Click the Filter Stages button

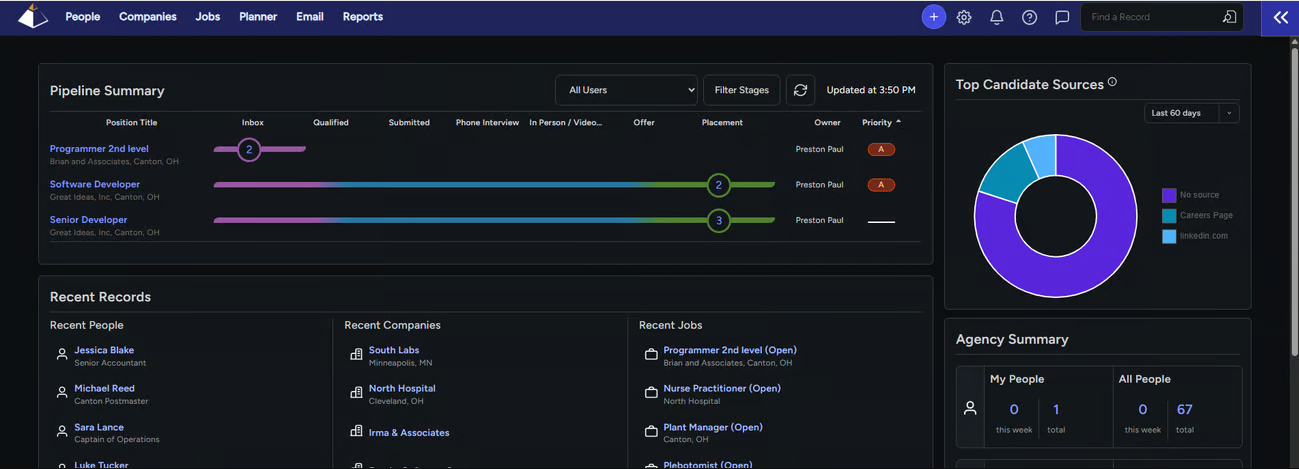[741, 90]
